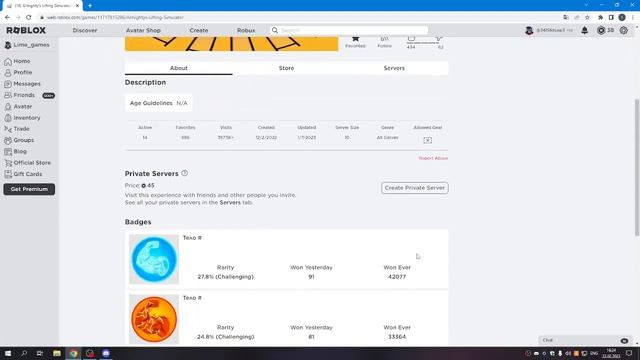The height and width of the screenshot is (360, 640).
Task: Go back with browser back arrow
Action: coord(7,17)
